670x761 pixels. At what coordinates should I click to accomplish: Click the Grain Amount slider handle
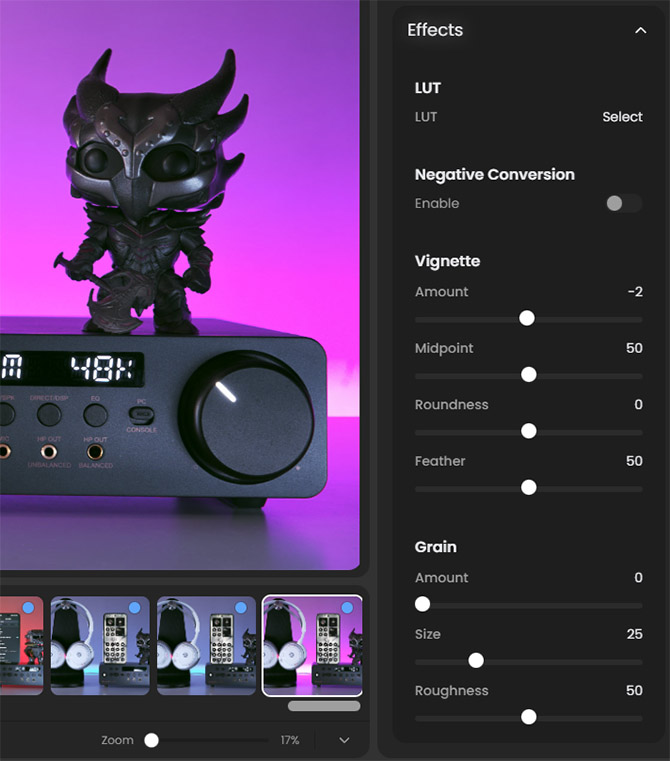[422, 604]
